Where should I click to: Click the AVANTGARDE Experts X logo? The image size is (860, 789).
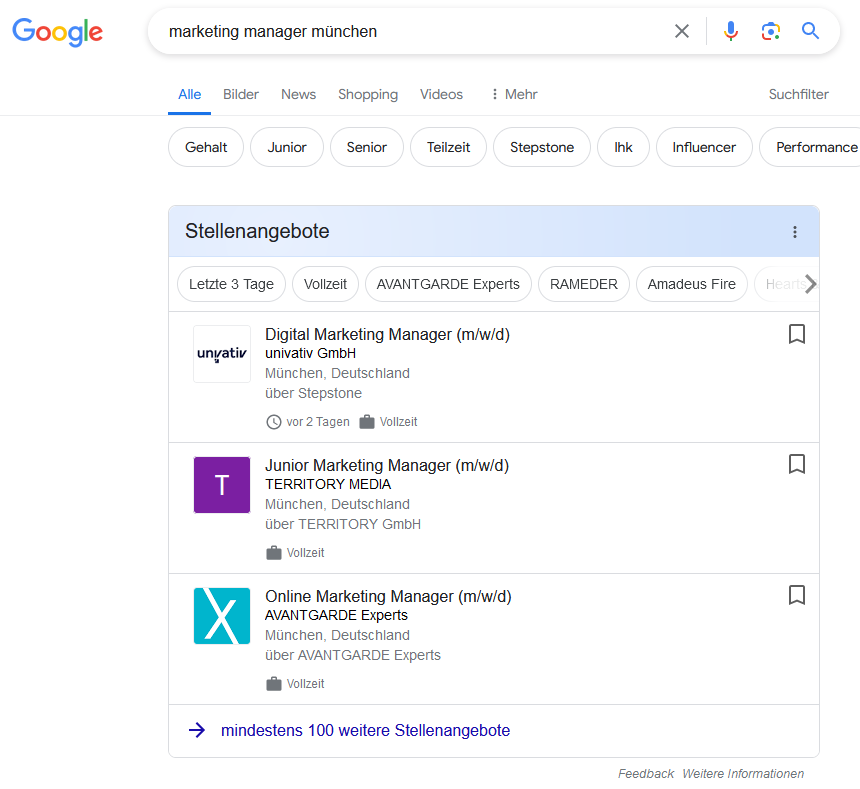(222, 616)
